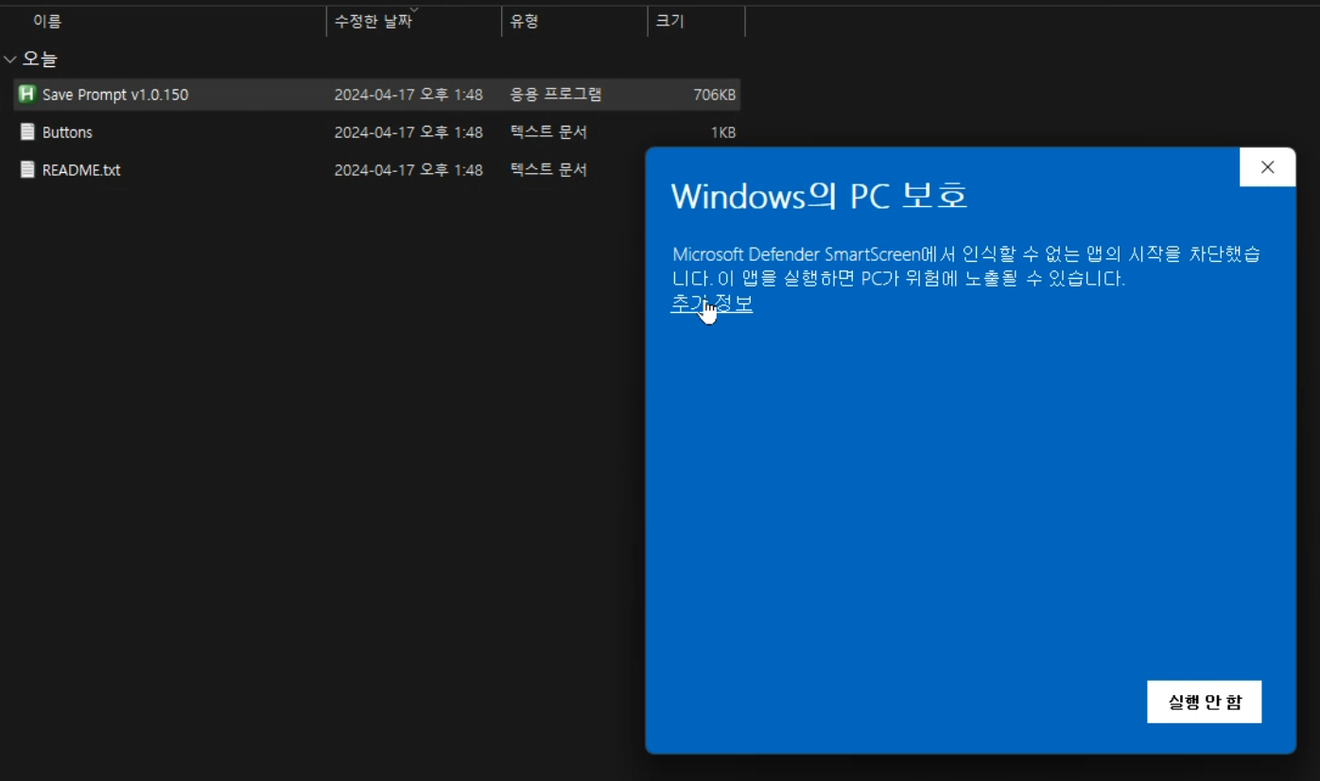Click the modified date of README.txt
Screen dimensions: 1320x781
[x=408, y=170]
